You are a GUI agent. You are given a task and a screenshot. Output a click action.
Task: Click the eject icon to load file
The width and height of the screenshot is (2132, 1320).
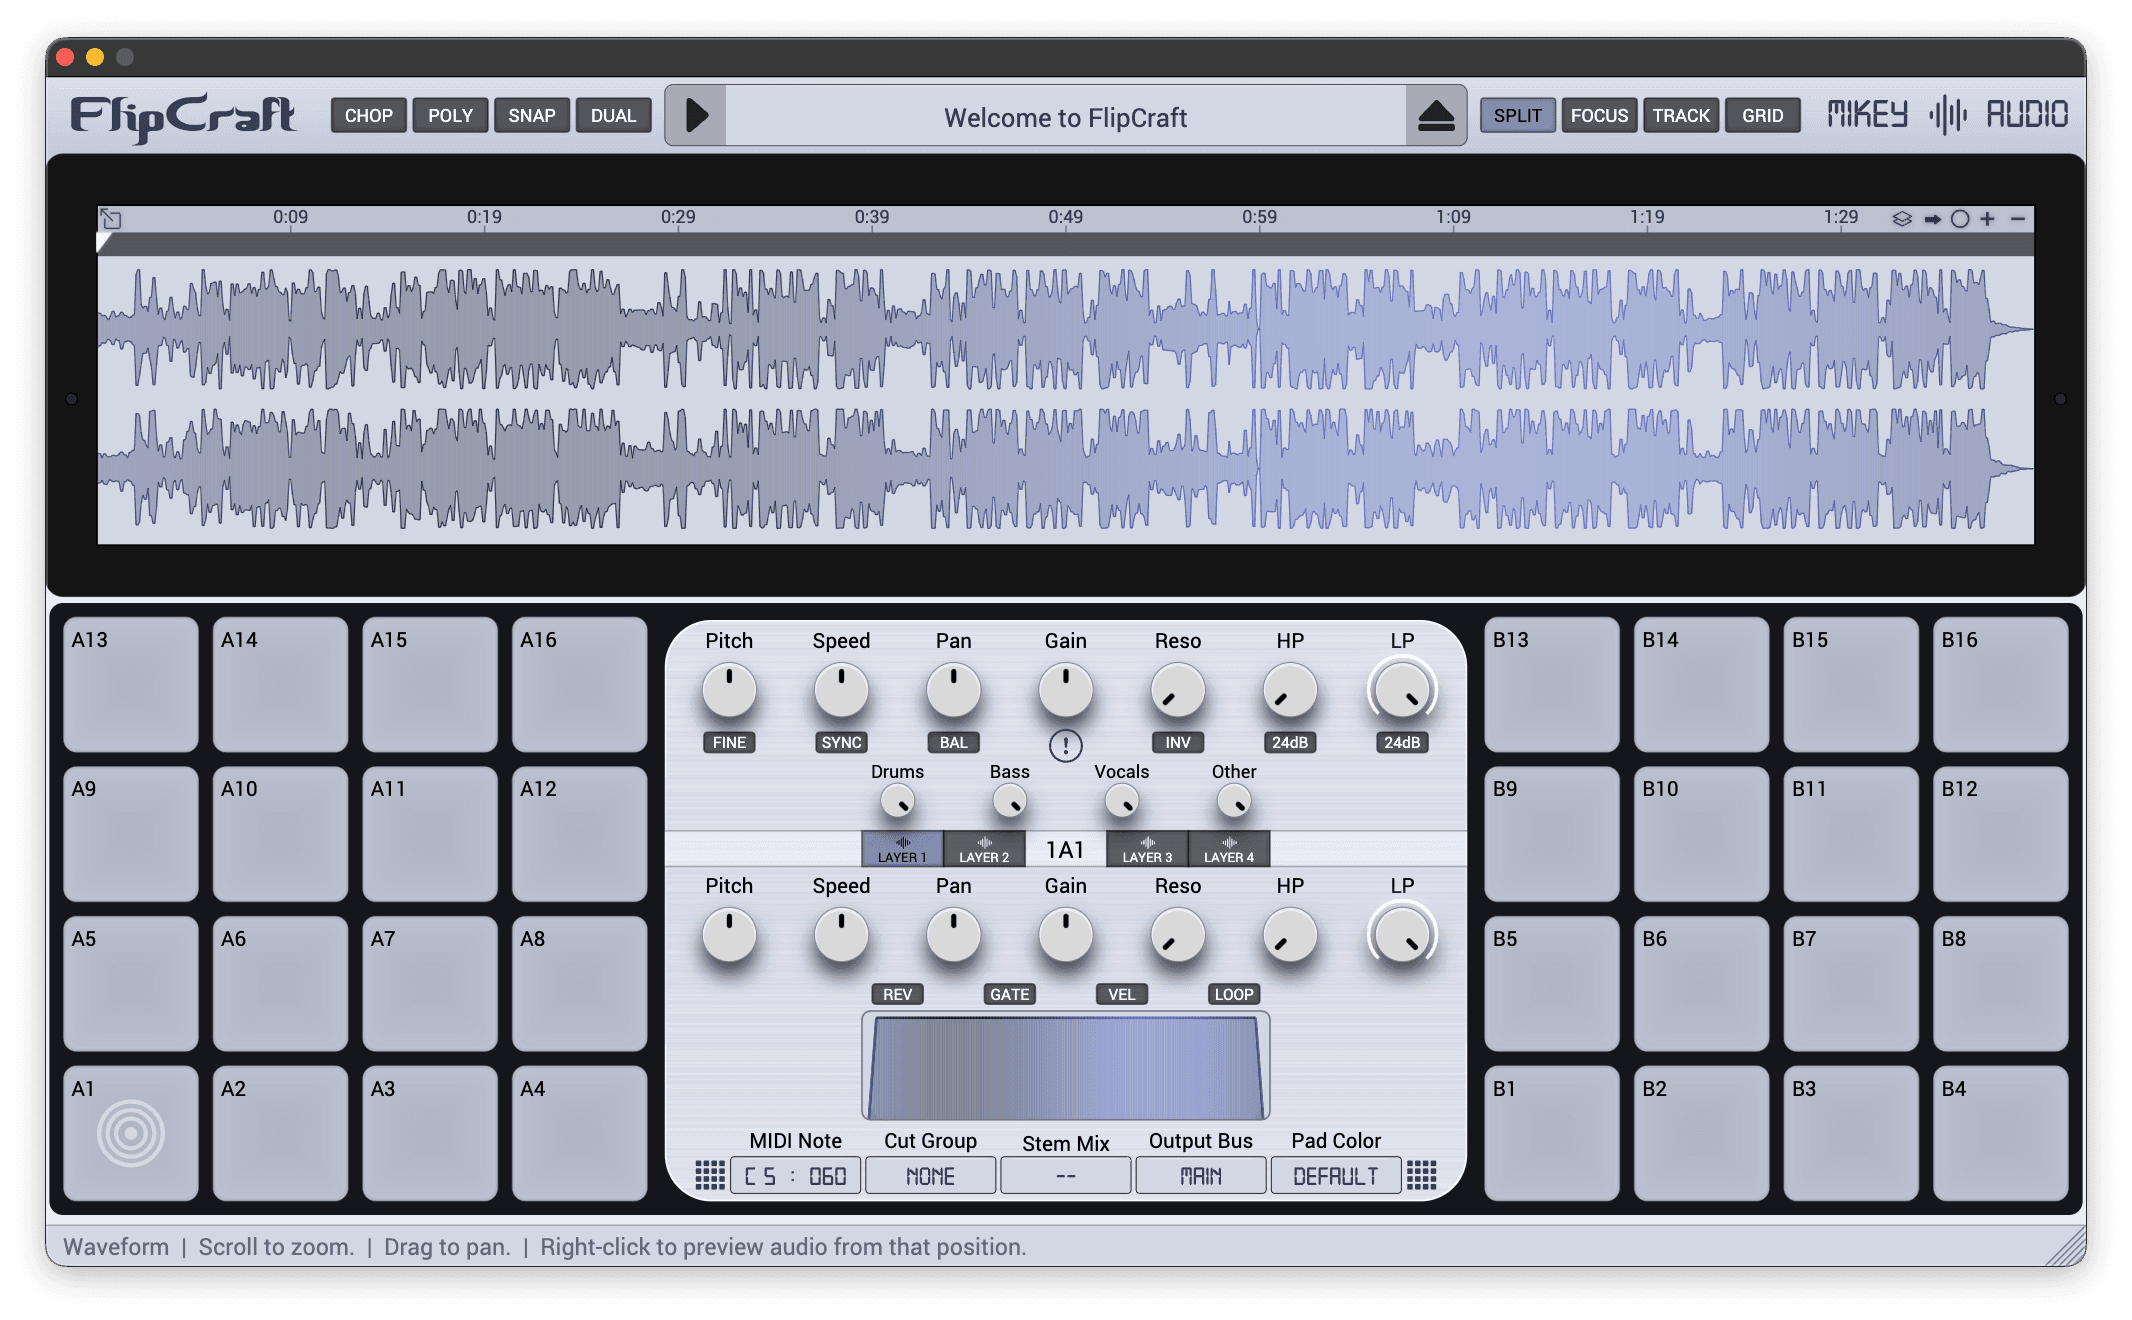pos(1436,116)
